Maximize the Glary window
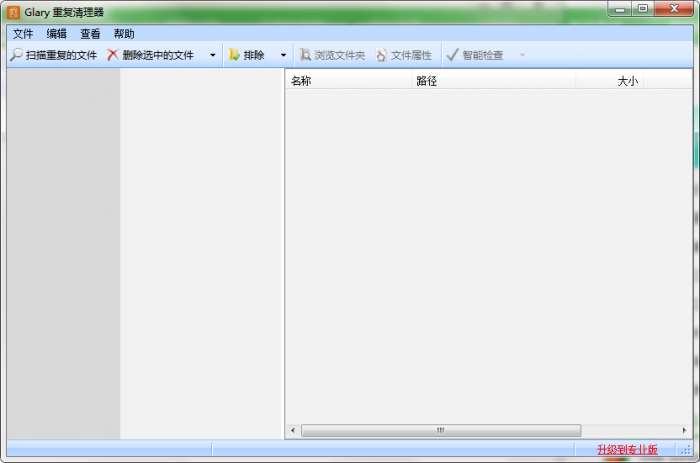The height and width of the screenshot is (463, 700). (643, 9)
